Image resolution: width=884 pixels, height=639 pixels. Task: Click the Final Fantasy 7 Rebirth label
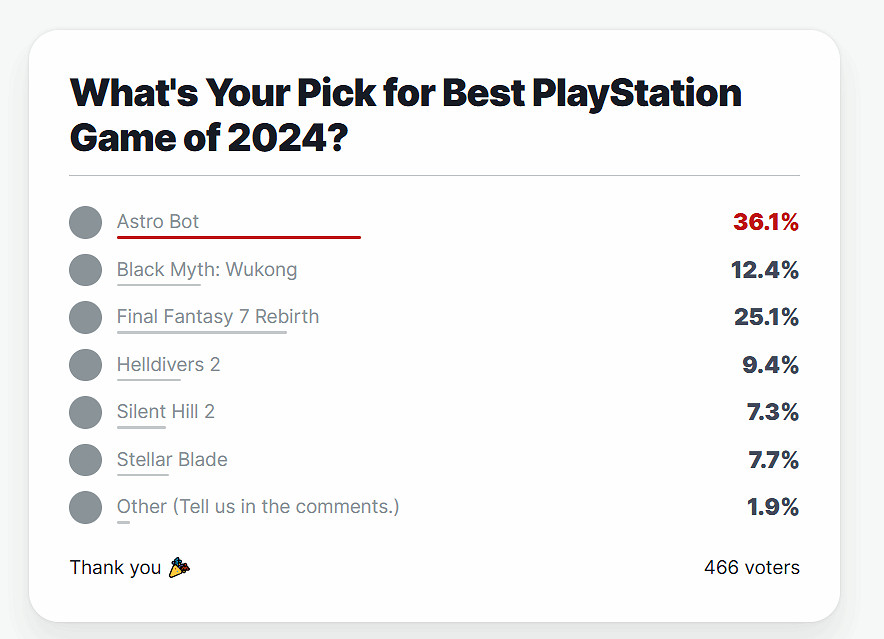click(218, 317)
